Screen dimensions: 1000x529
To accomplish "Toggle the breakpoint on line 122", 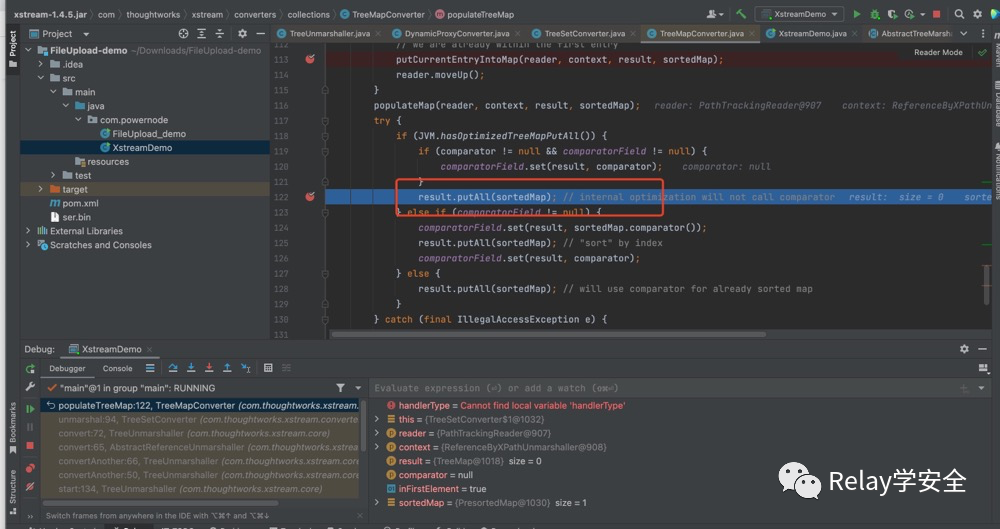I will [310, 197].
